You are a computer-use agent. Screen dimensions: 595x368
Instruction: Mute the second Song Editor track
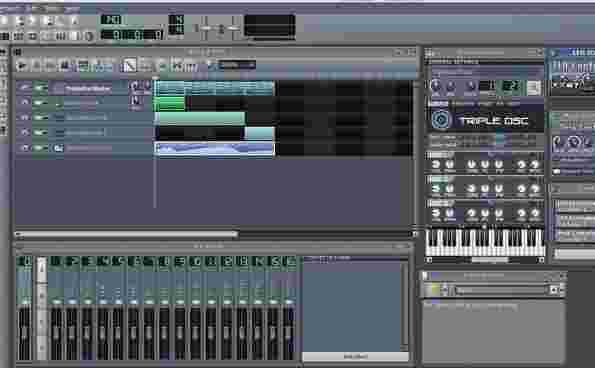(39, 103)
